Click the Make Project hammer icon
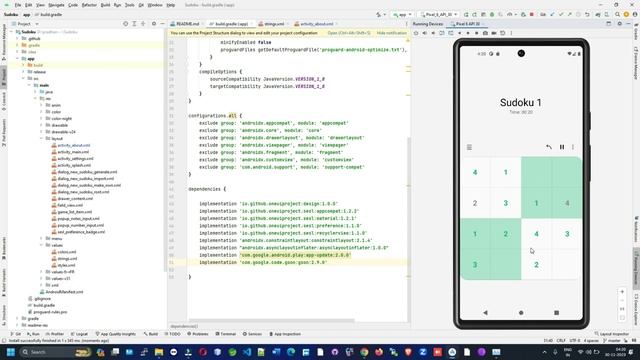Image resolution: width=640 pixels, height=360 pixels. click(378, 14)
